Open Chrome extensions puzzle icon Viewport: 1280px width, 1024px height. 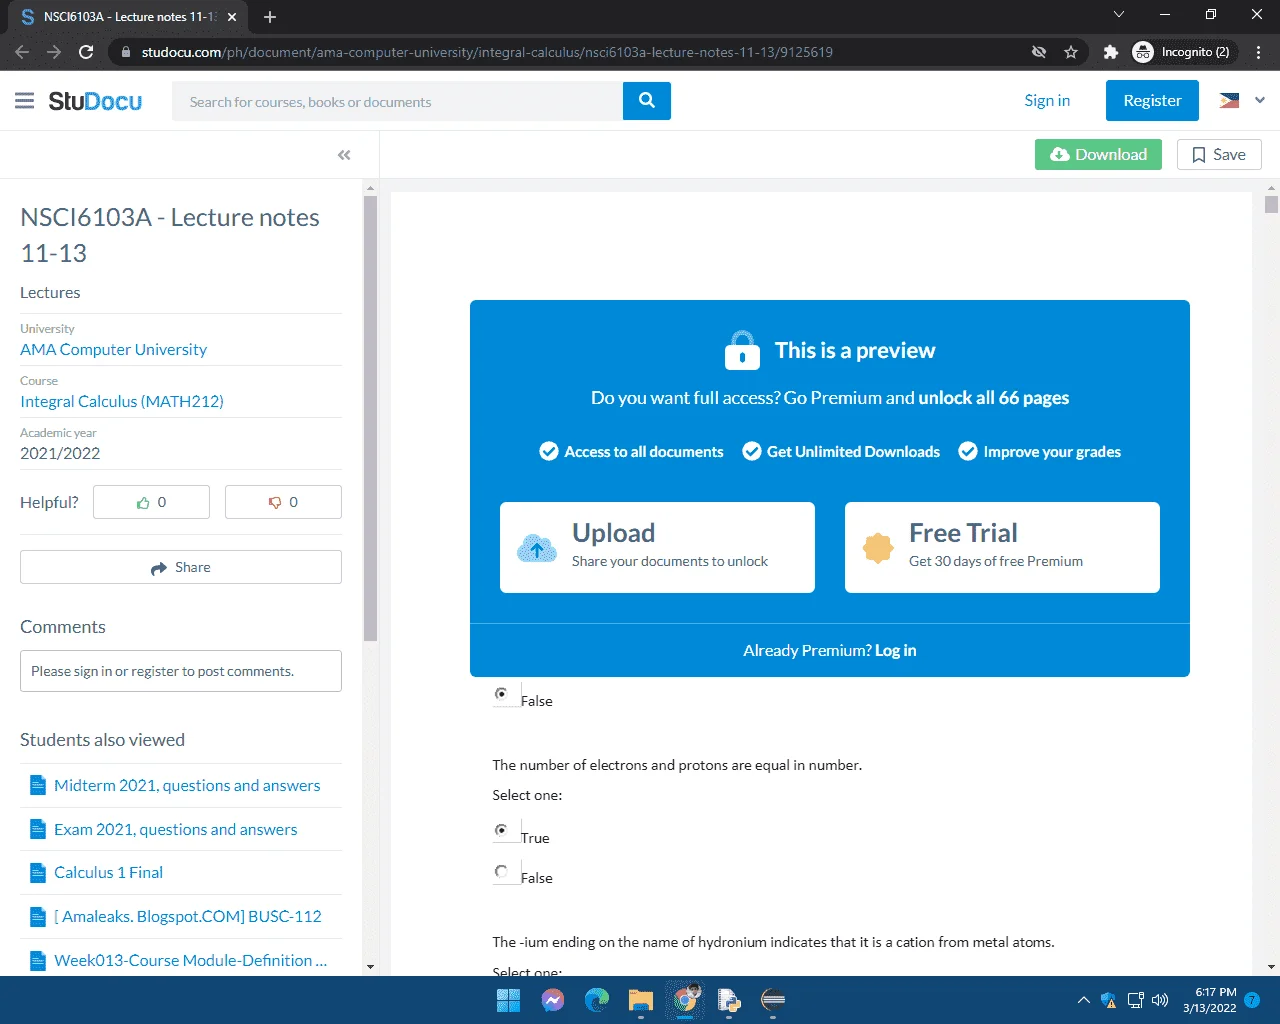coord(1110,52)
